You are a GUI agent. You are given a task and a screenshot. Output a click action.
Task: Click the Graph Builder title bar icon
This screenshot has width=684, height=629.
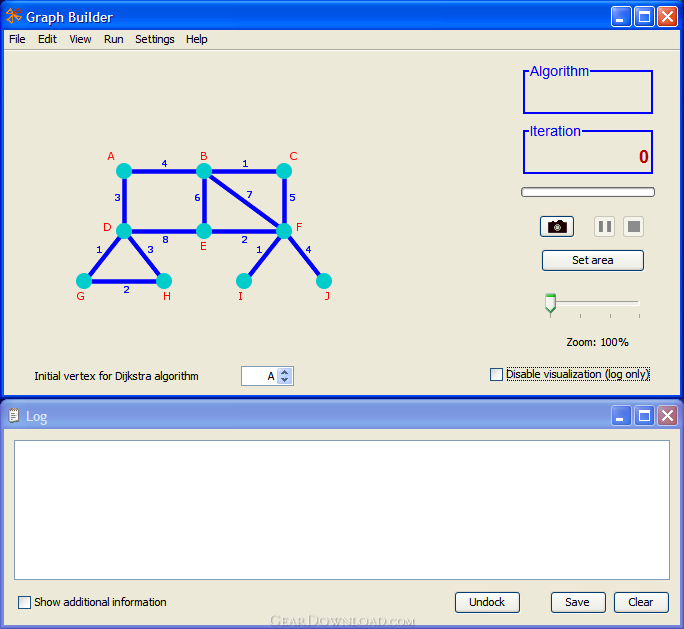[14, 16]
